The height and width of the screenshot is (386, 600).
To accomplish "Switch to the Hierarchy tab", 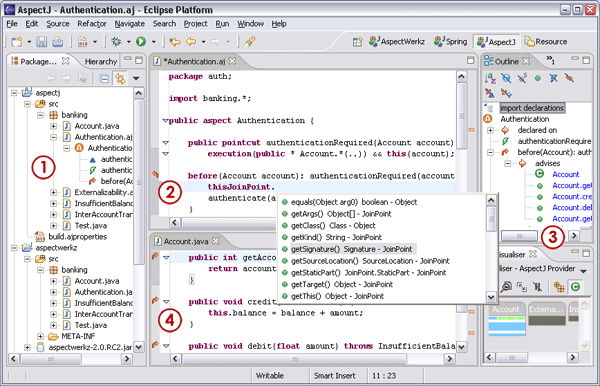I will [101, 62].
